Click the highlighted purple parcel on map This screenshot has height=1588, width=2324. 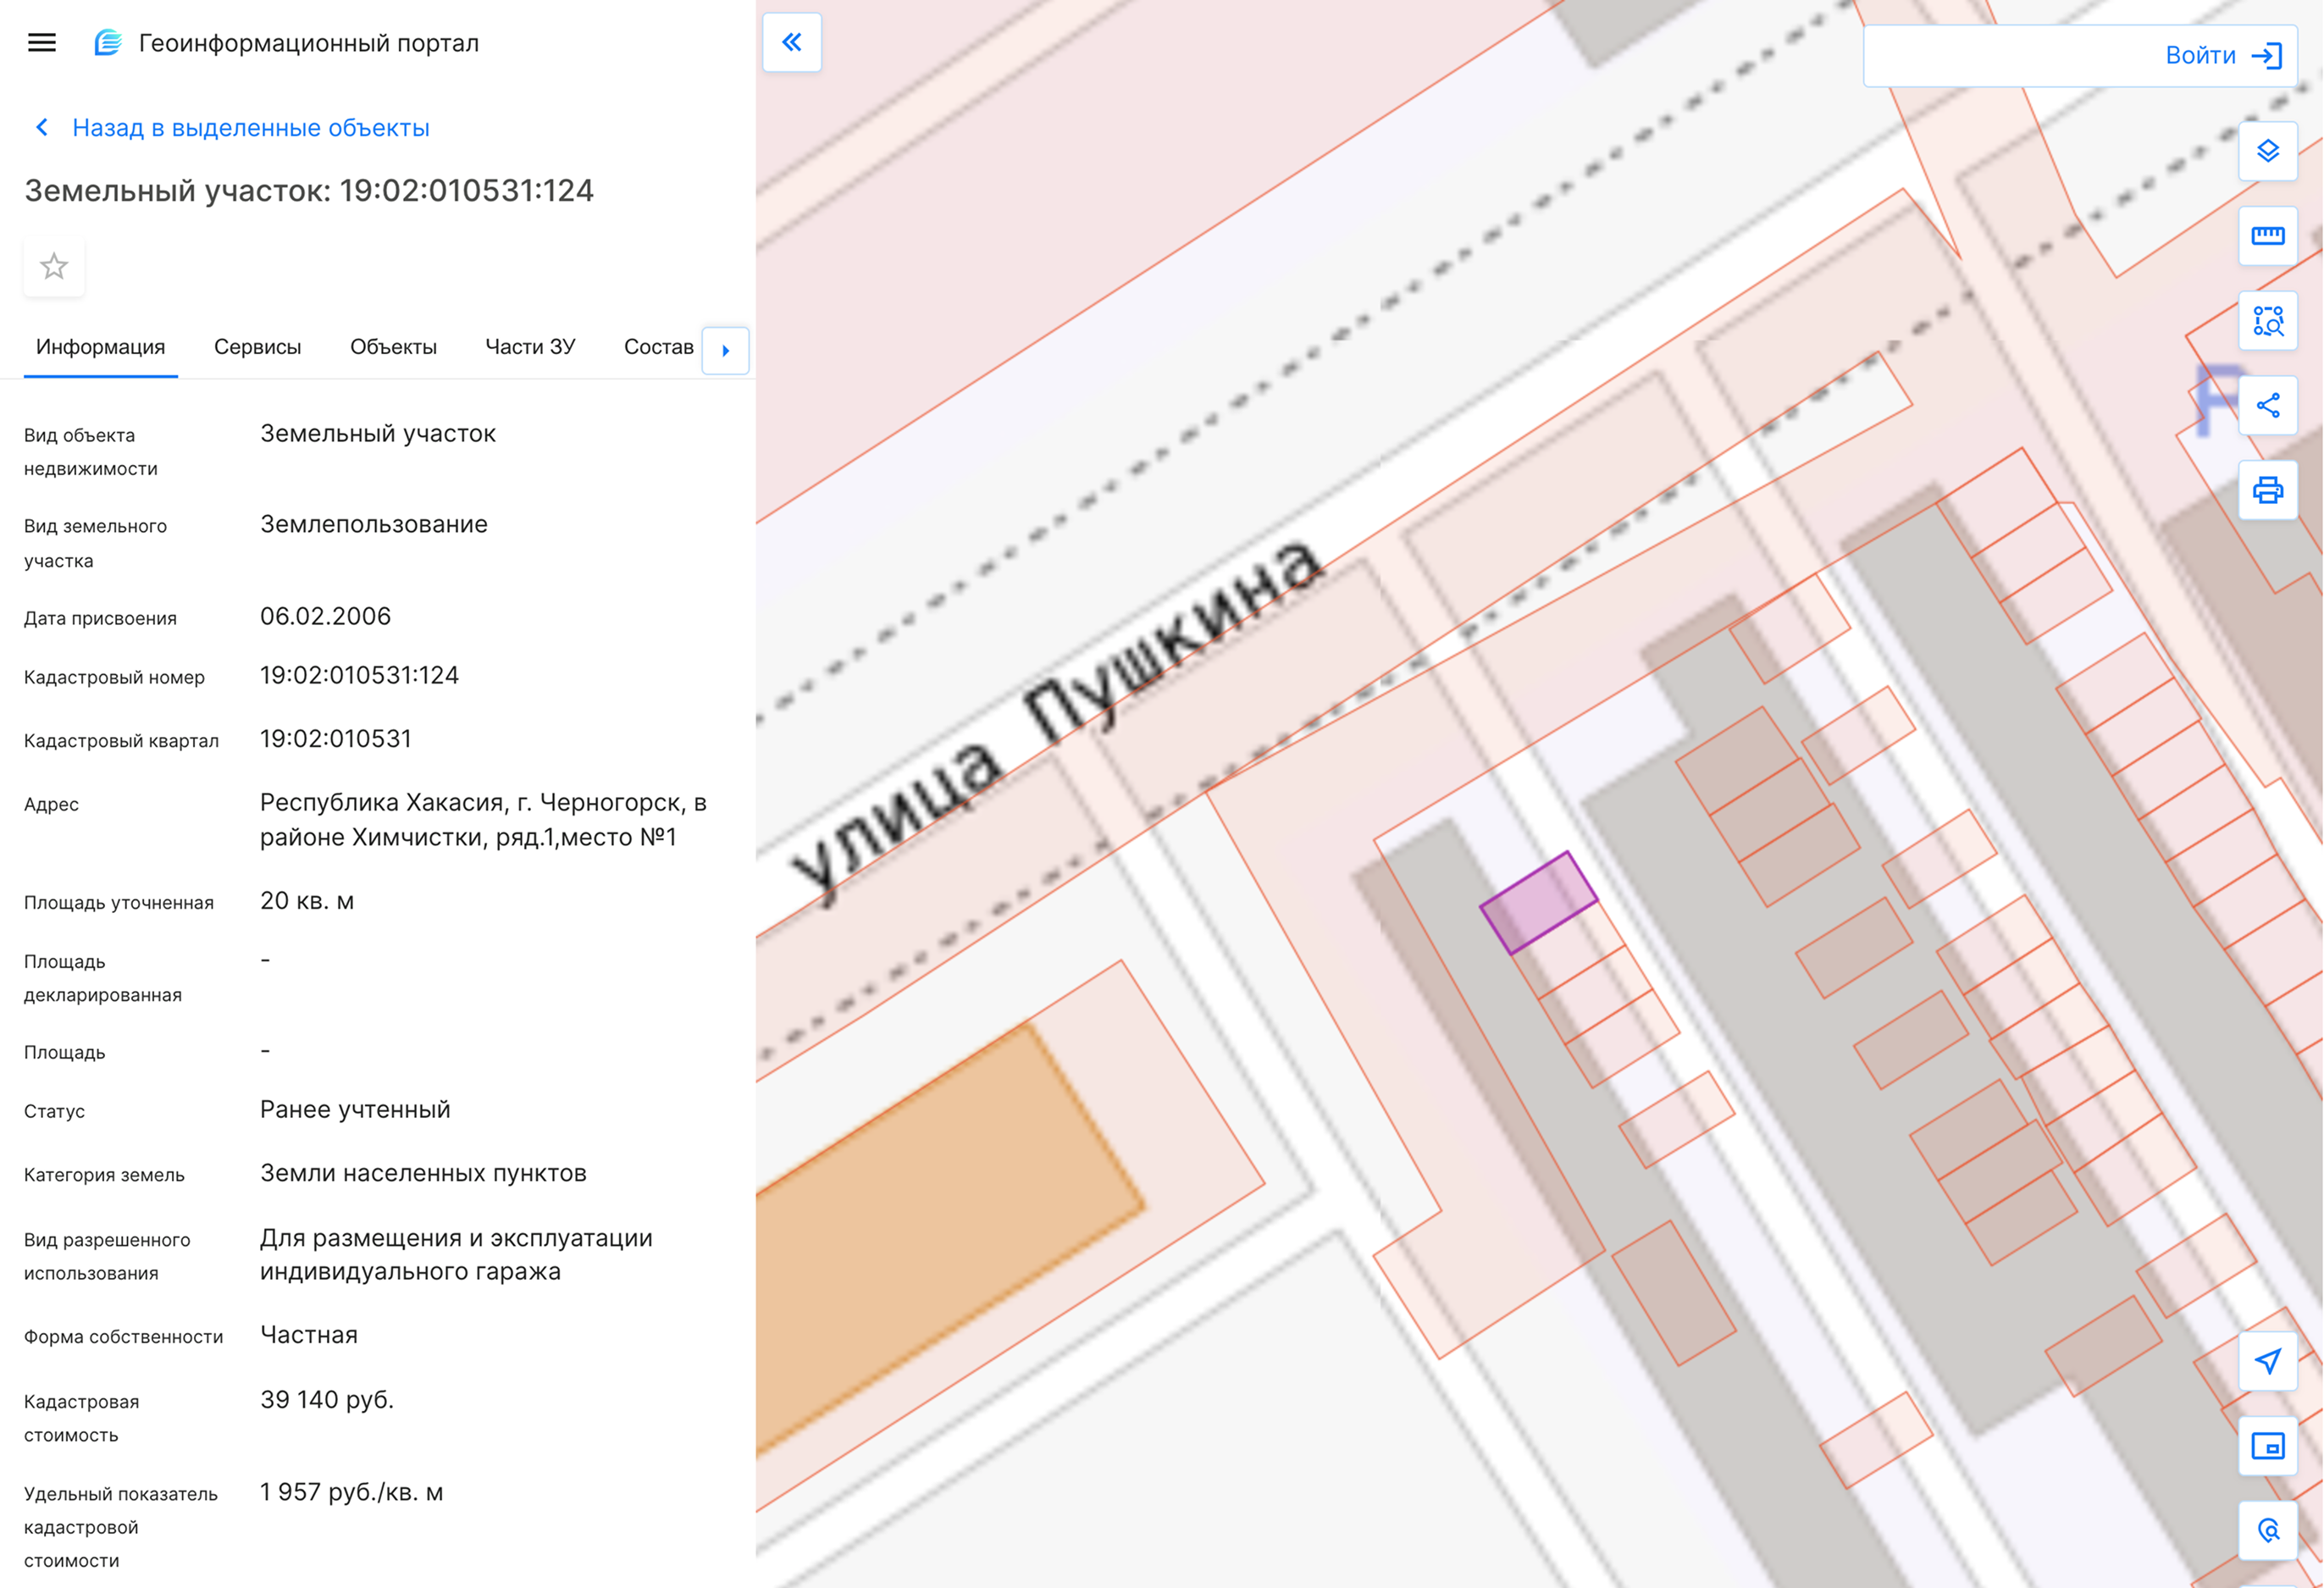tap(1538, 902)
